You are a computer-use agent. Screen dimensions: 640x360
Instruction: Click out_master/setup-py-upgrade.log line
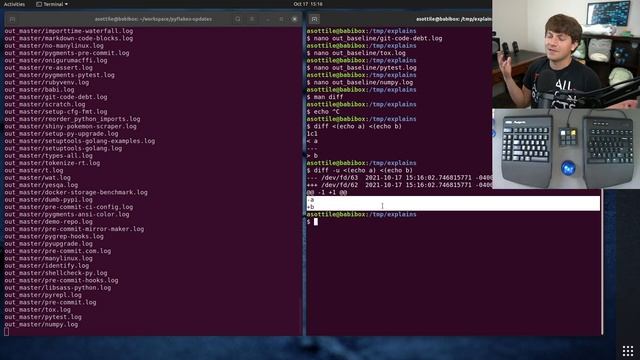pos(61,134)
